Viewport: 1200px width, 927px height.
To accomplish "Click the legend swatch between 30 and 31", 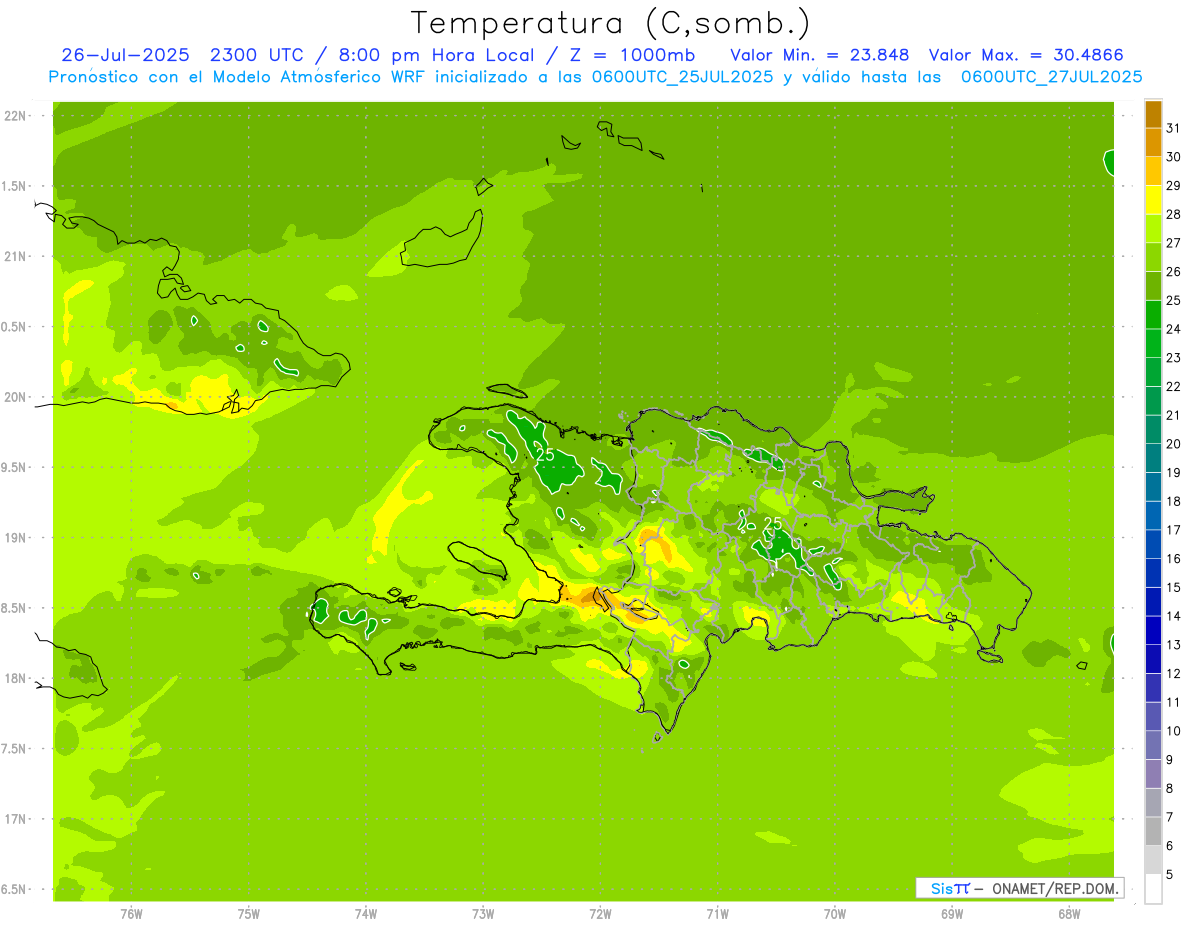I will click(x=1153, y=143).
